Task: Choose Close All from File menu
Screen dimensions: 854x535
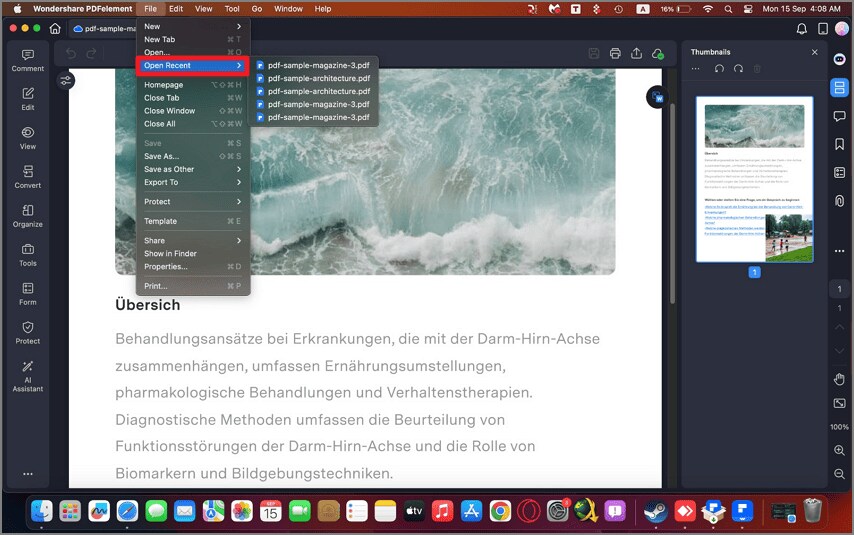Action: 193,124
